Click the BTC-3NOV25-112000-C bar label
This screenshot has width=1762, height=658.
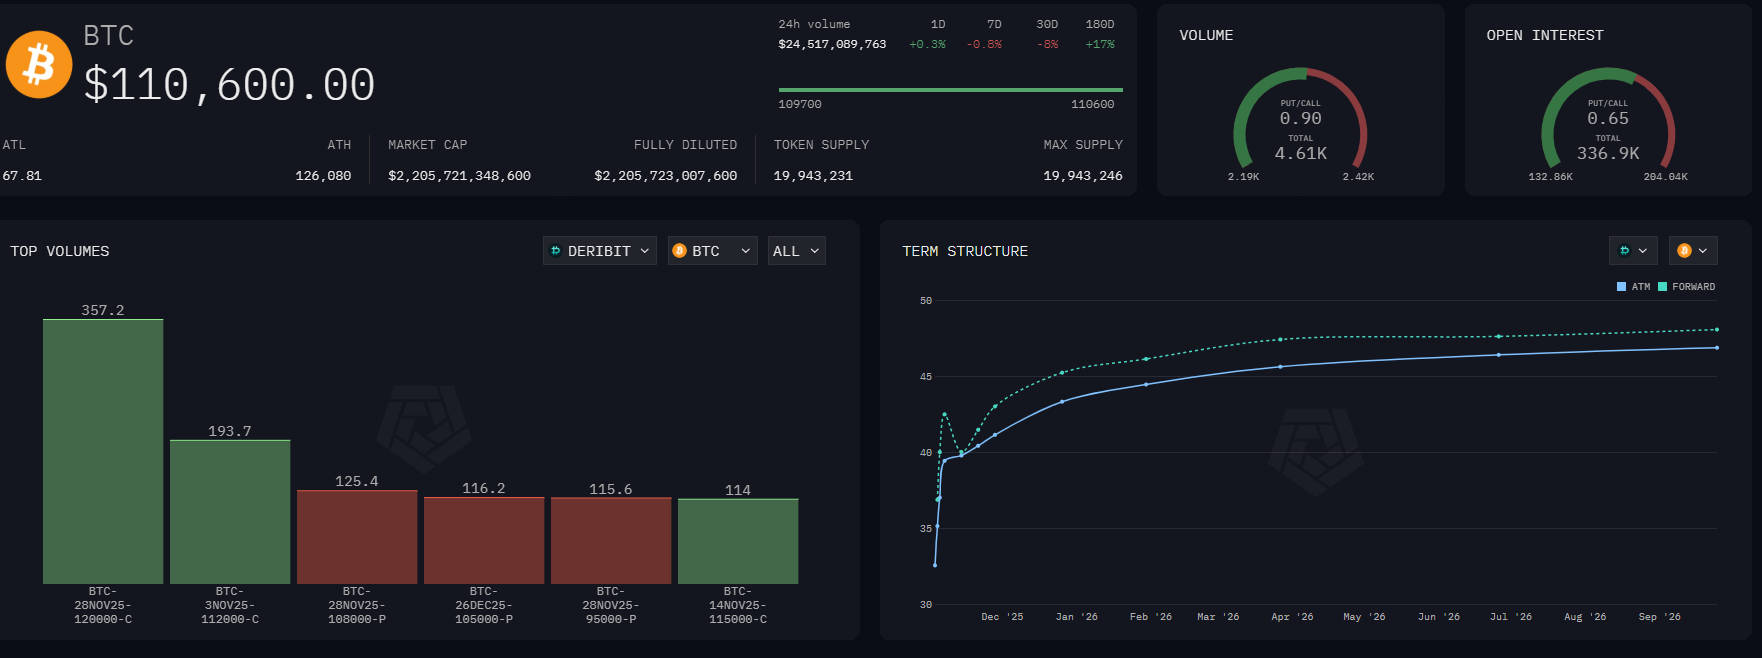tap(230, 605)
